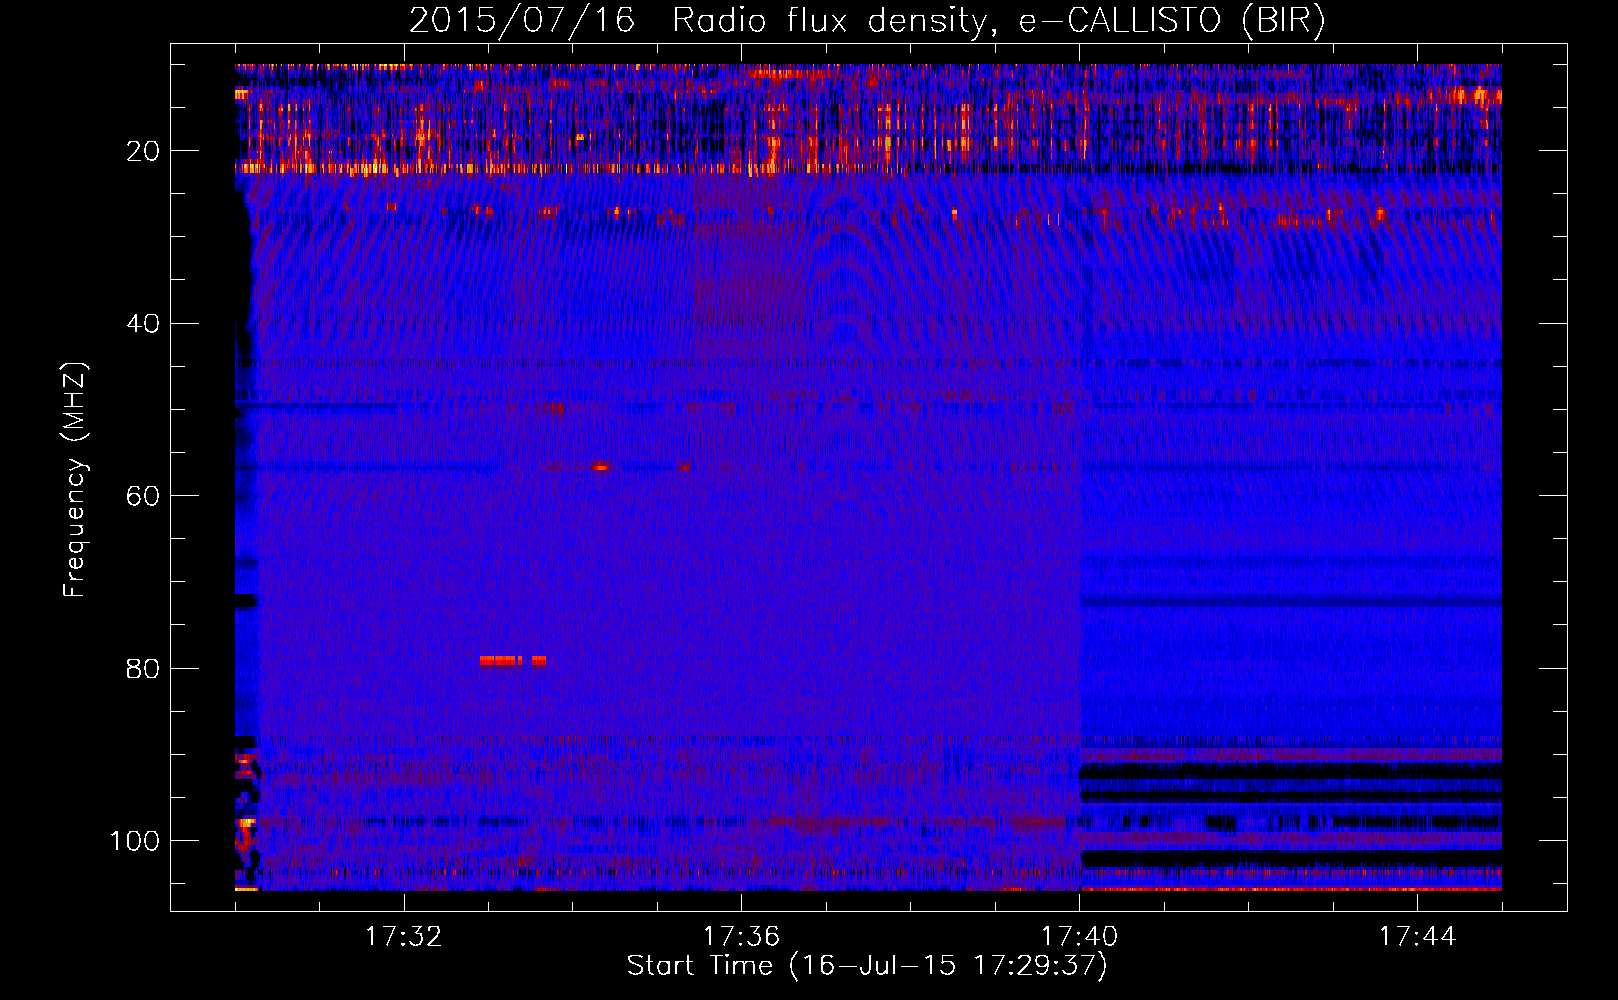Click the 17:40 time tick label
The height and width of the screenshot is (1000, 1618).
(1079, 936)
